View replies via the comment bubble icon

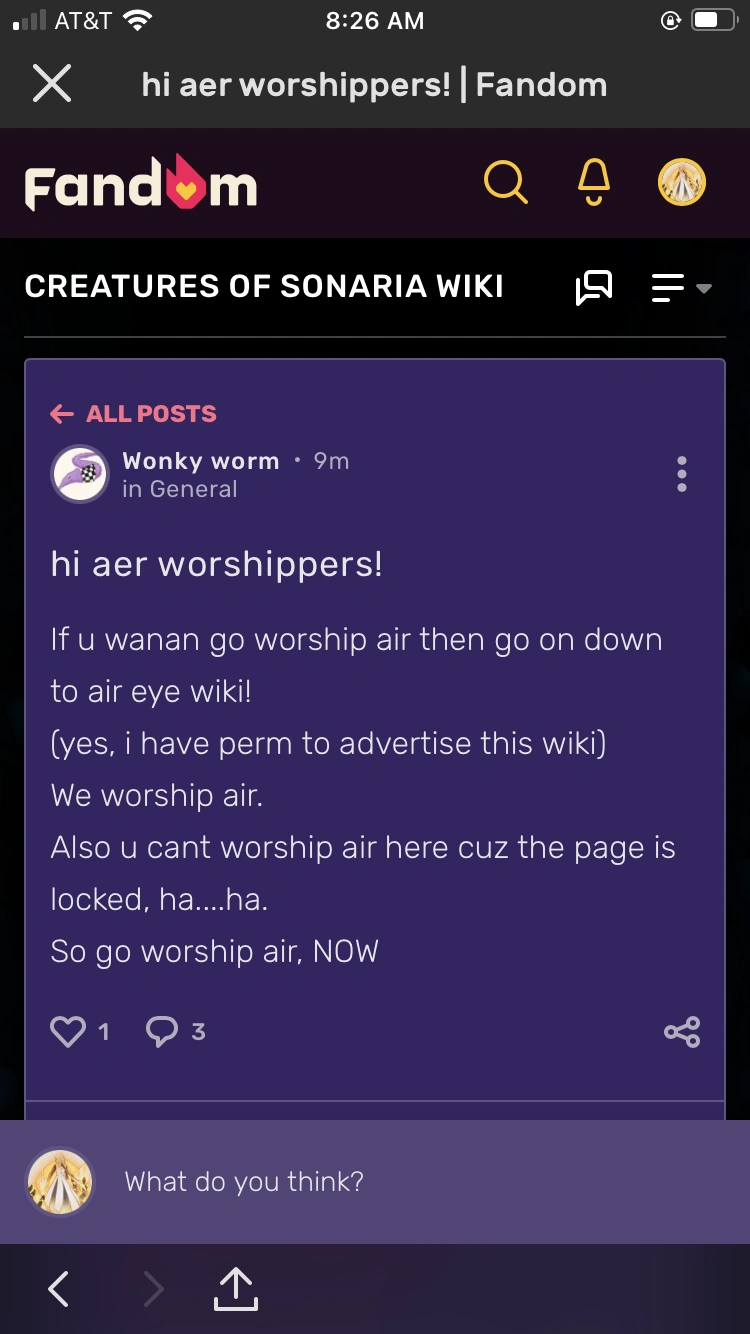(x=162, y=1031)
